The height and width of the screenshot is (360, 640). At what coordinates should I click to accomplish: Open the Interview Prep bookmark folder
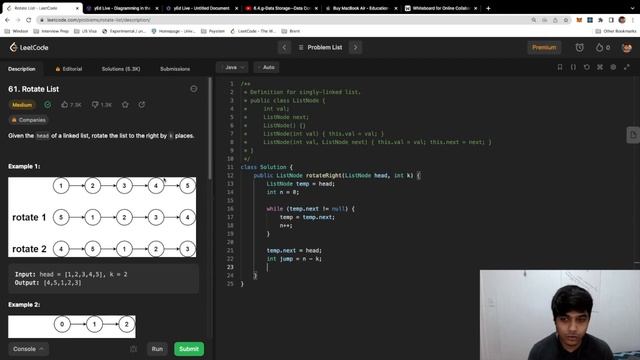[x=51, y=31]
